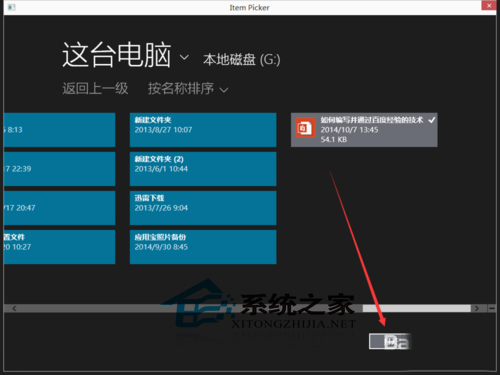Image resolution: width=500 pixels, height=375 pixels.
Task: Click the file size 54.1 KB
Action: 334,140
